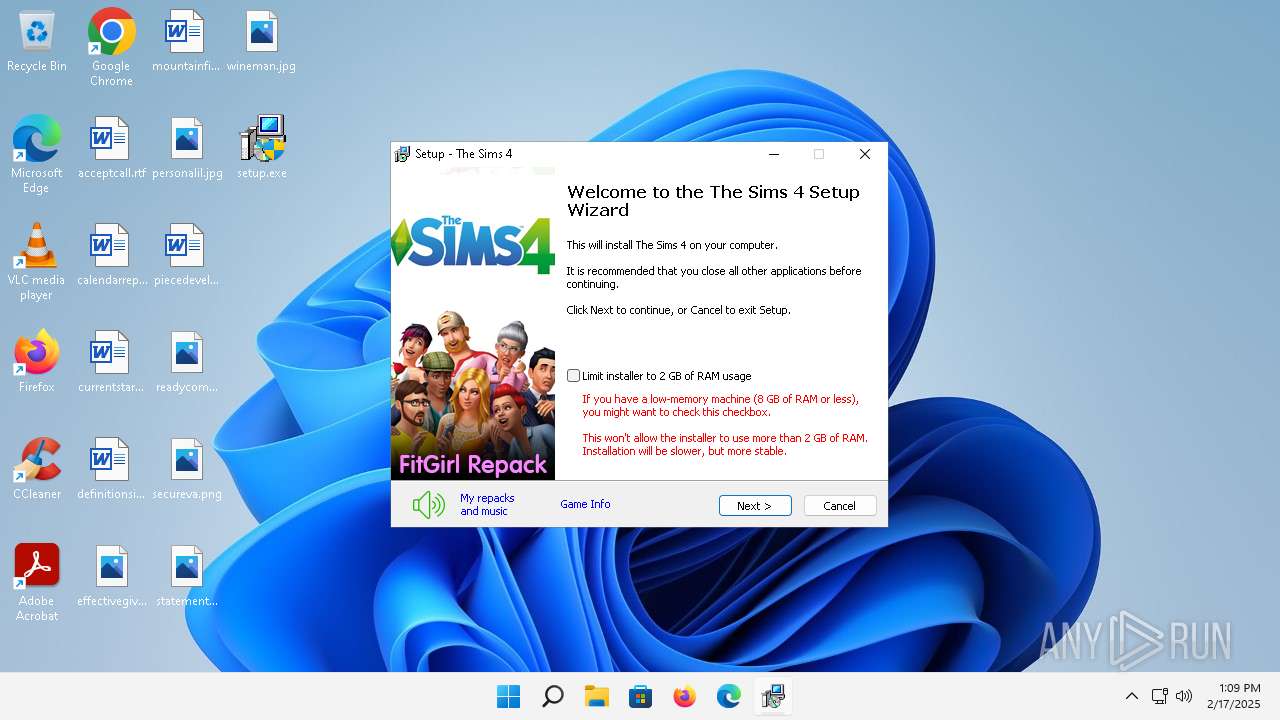Close the Sims 4 setup window
This screenshot has height=720, width=1280.
tap(865, 154)
